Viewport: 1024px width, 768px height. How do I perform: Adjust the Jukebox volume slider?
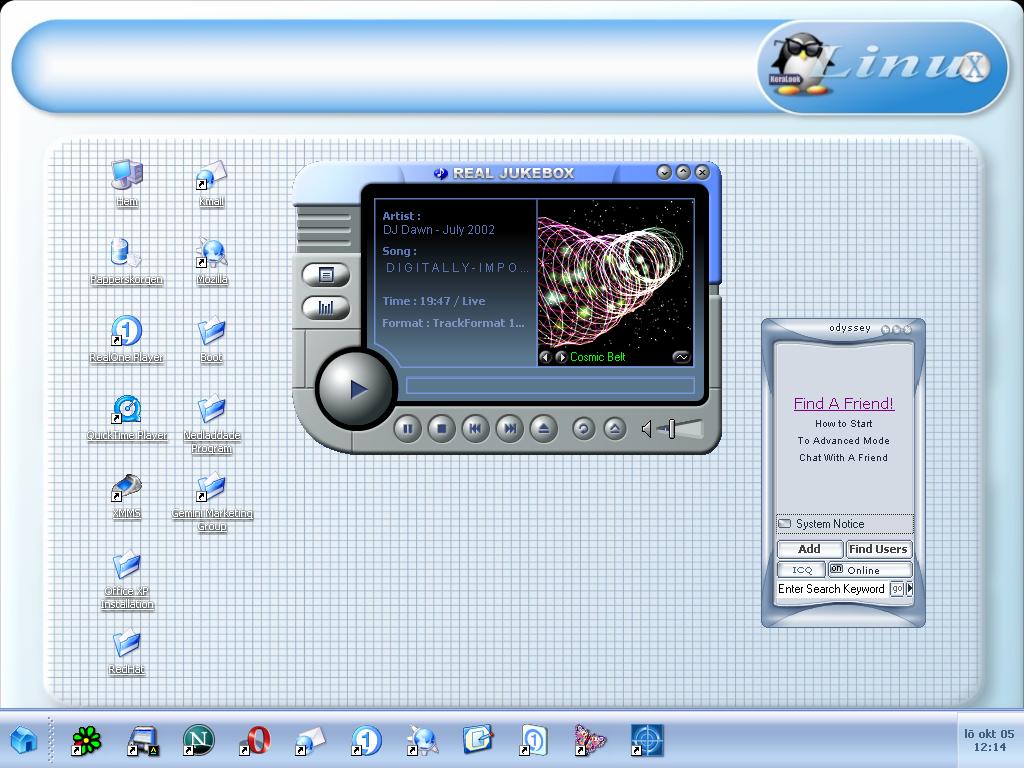click(672, 429)
